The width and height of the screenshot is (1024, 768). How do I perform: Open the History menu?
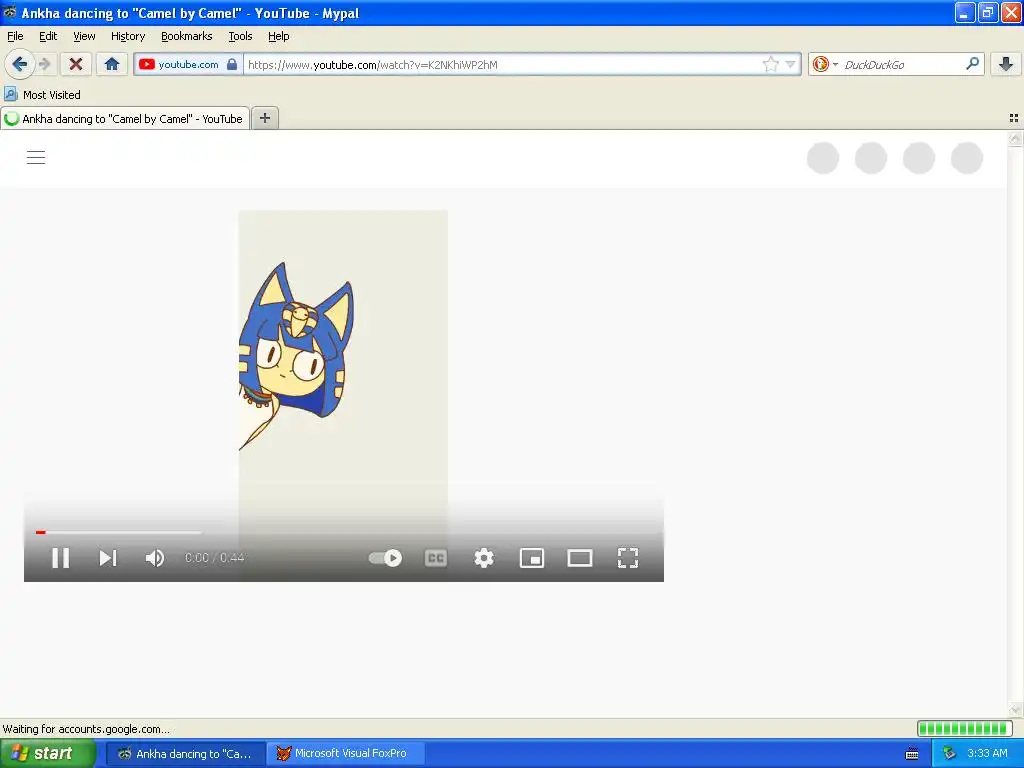coord(128,36)
